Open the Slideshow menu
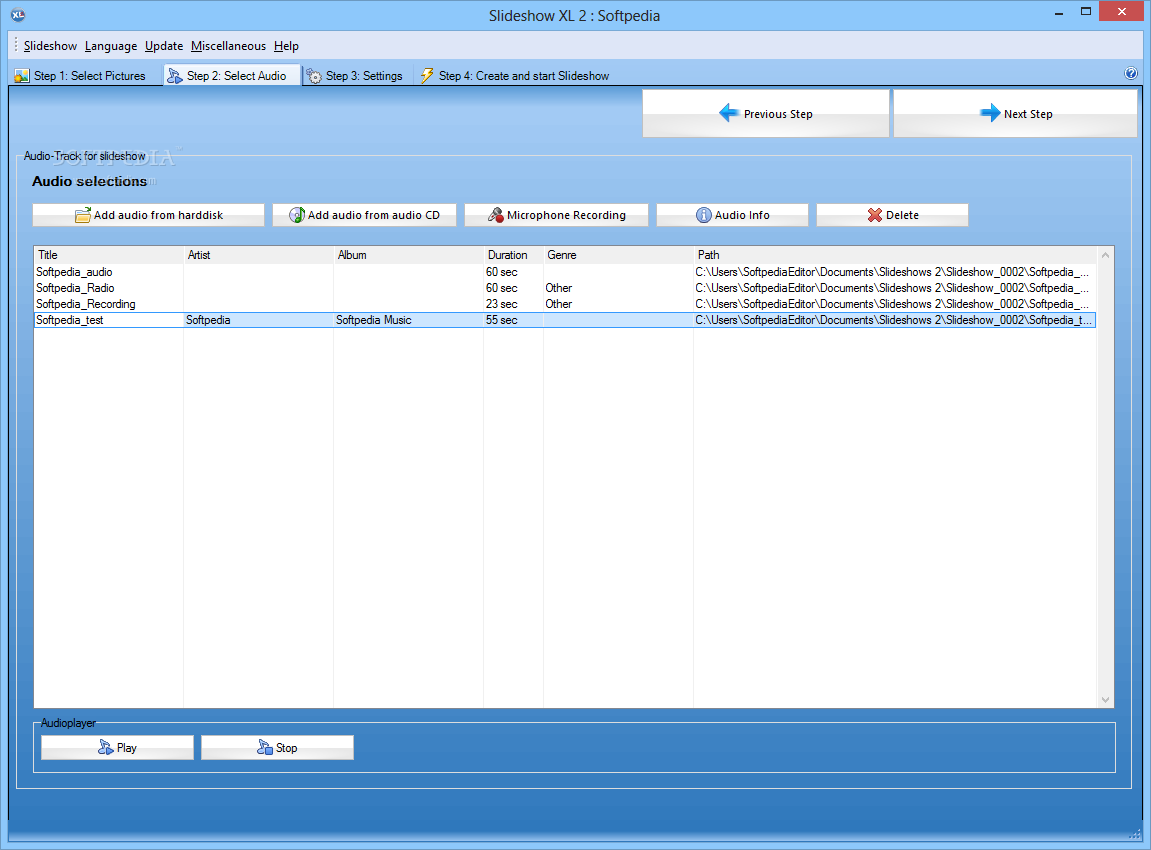 (x=50, y=46)
